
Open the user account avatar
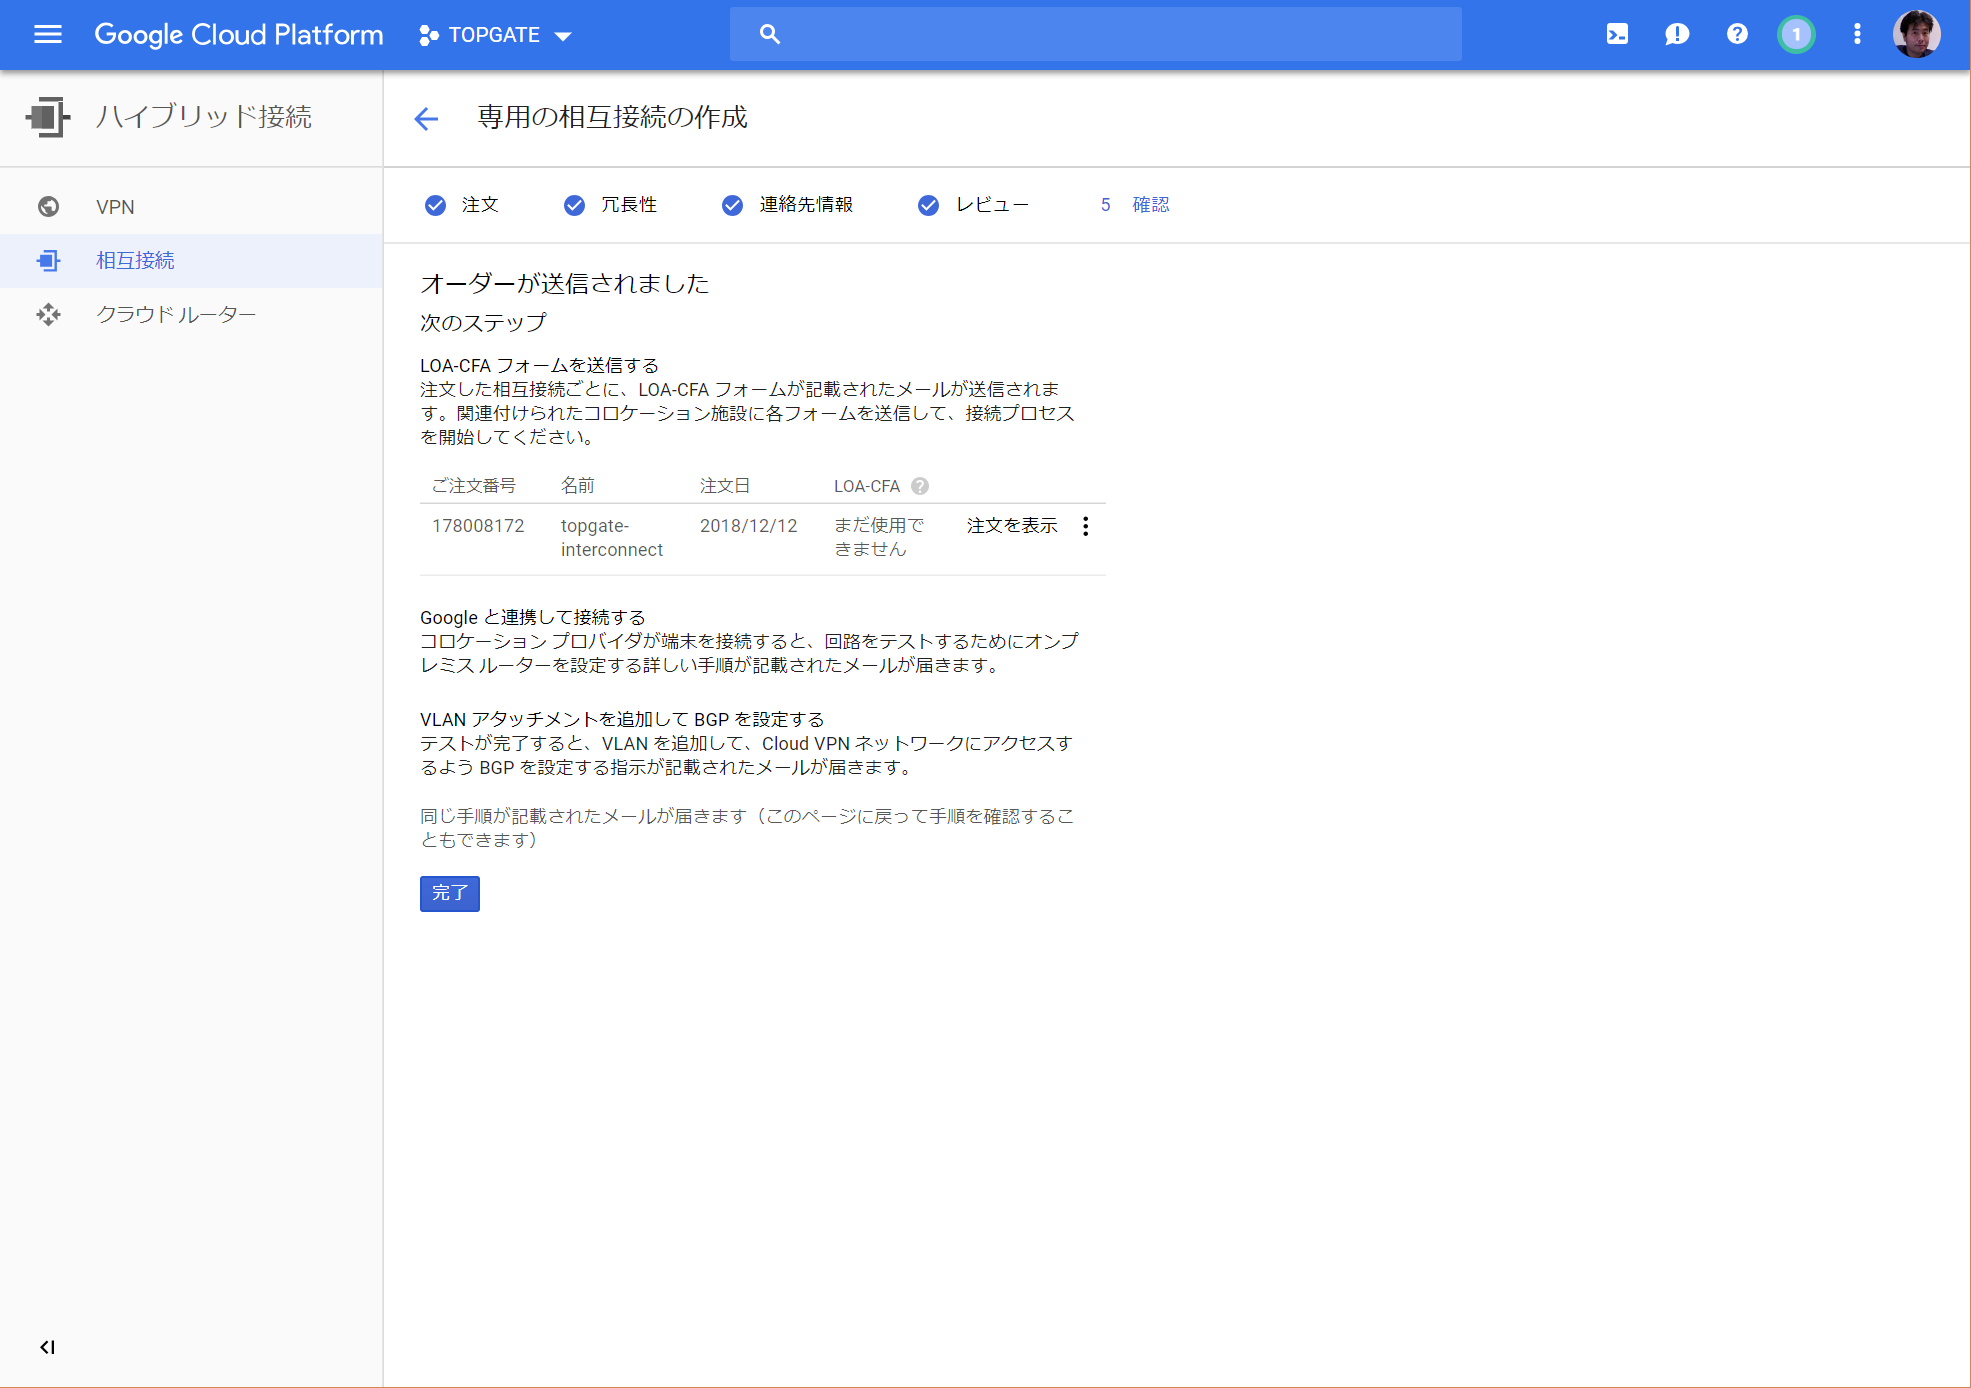(1917, 34)
